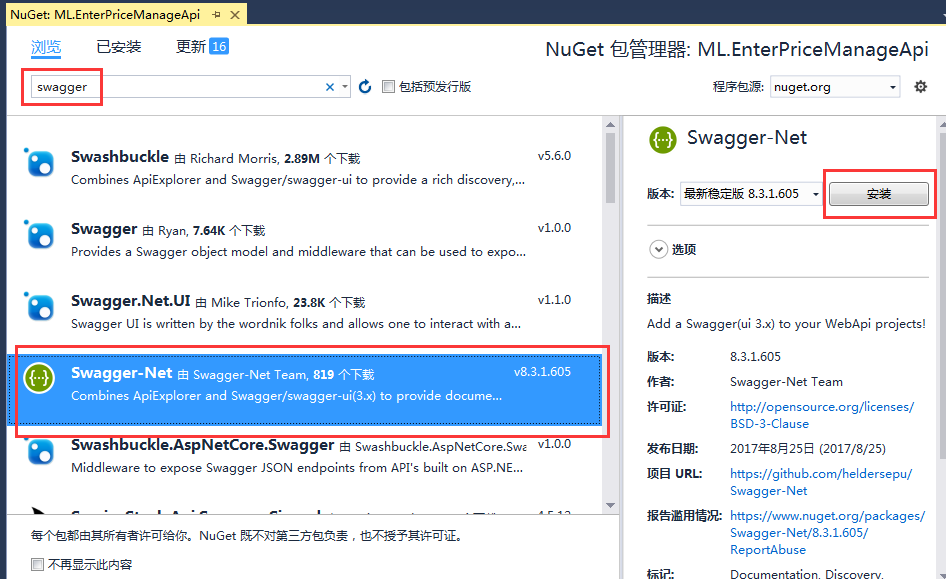
Task: Click the Swagger-Net title in details
Action: (746, 138)
